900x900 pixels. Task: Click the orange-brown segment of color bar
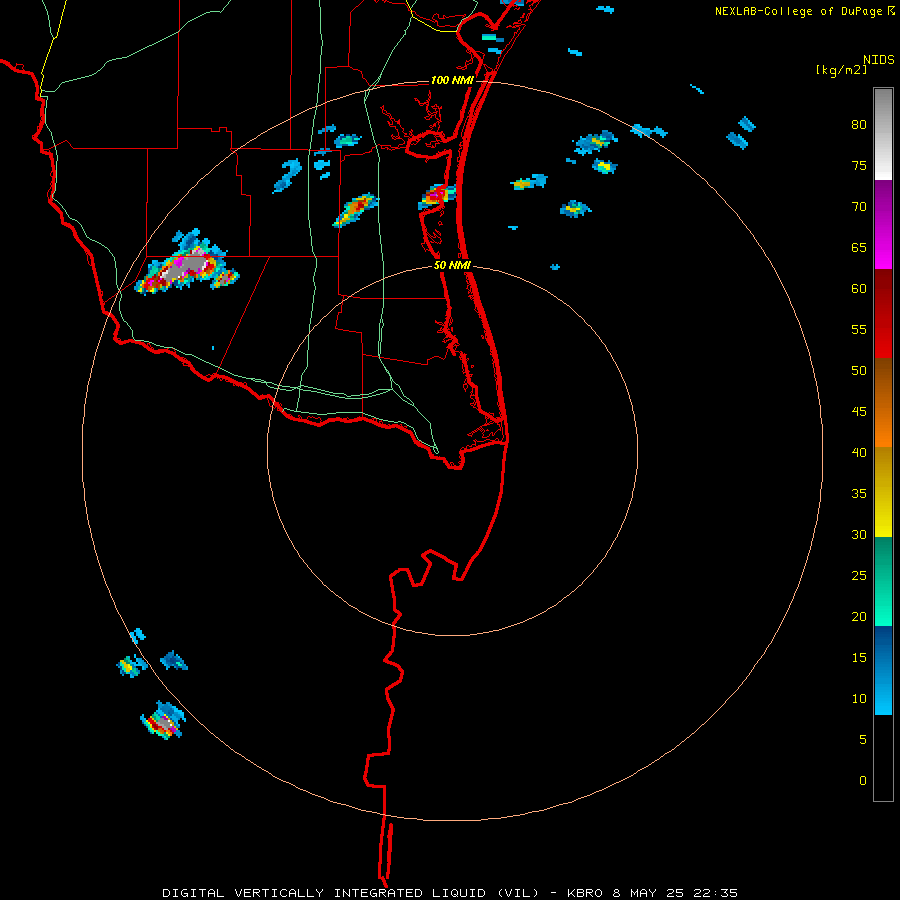tap(883, 402)
